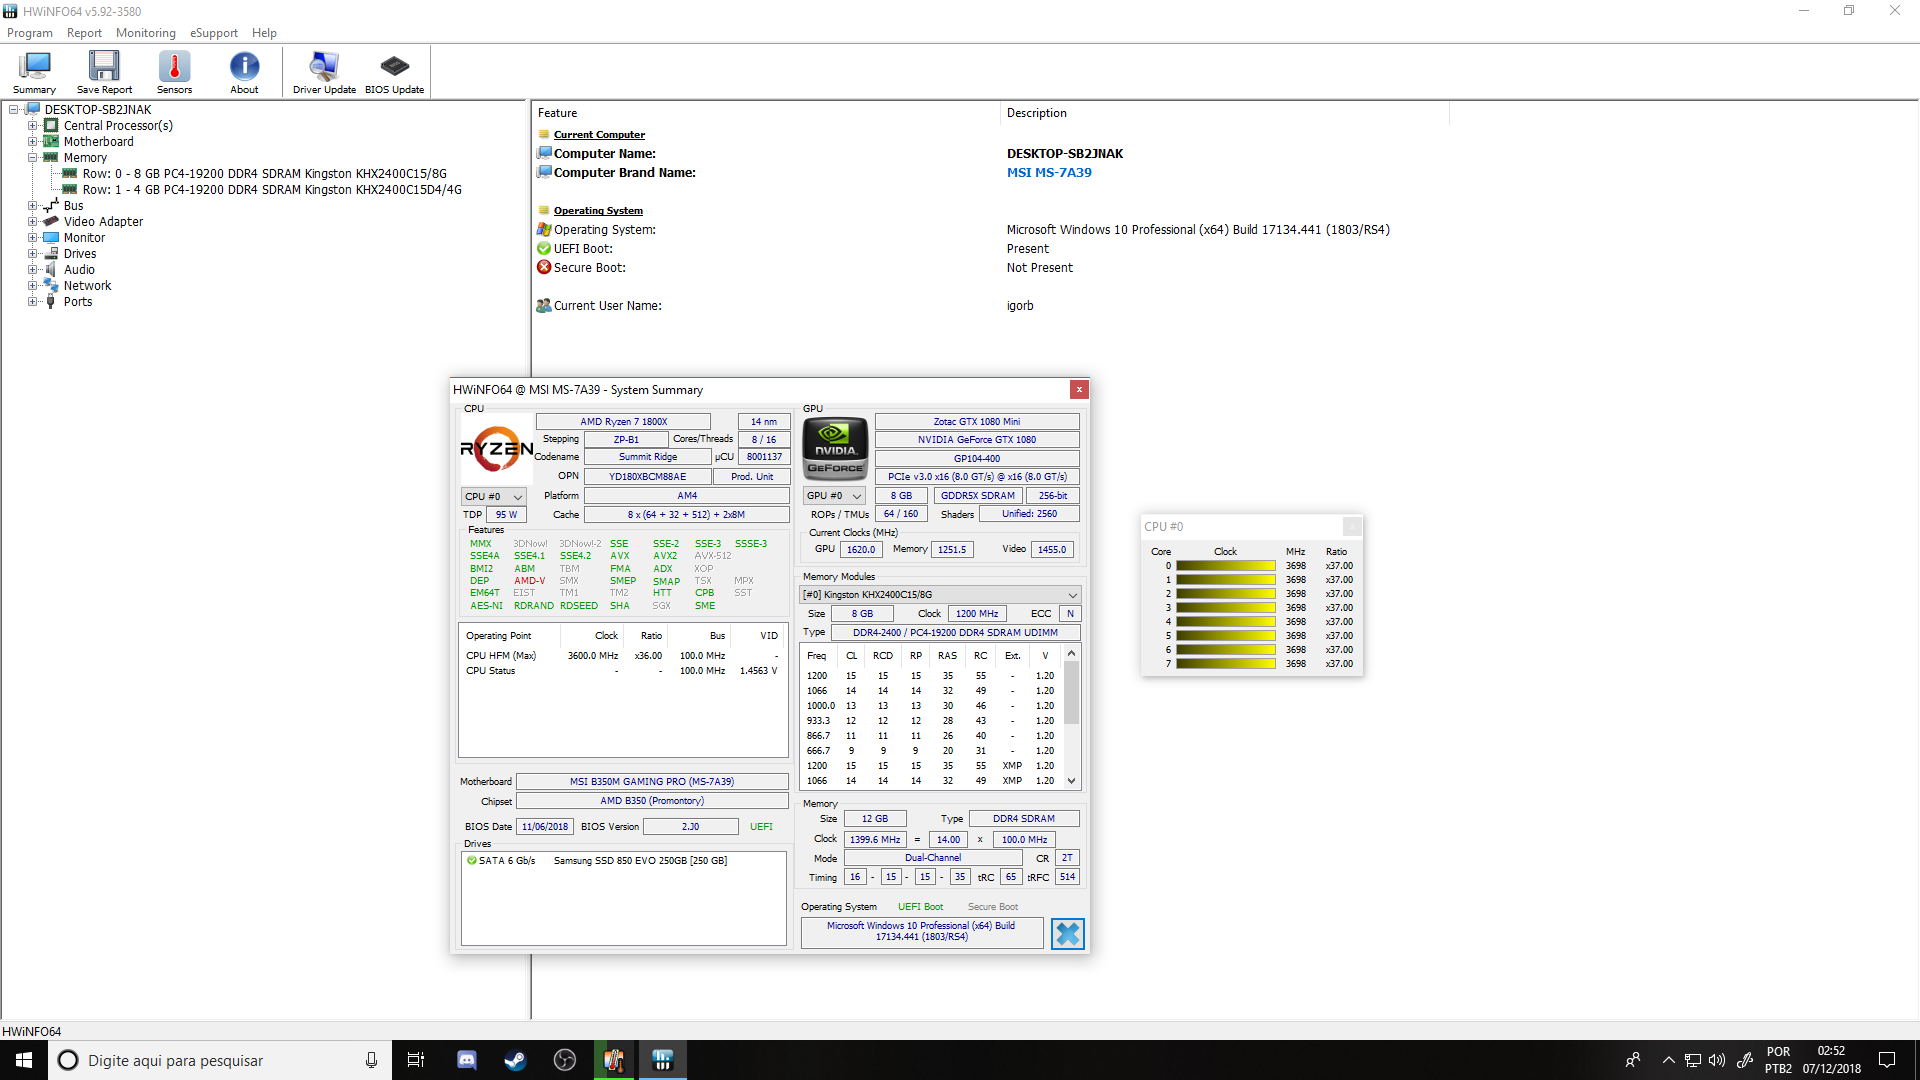The width and height of the screenshot is (1920, 1080).
Task: Click the UEFI Boot green check icon
Action: (x=544, y=248)
